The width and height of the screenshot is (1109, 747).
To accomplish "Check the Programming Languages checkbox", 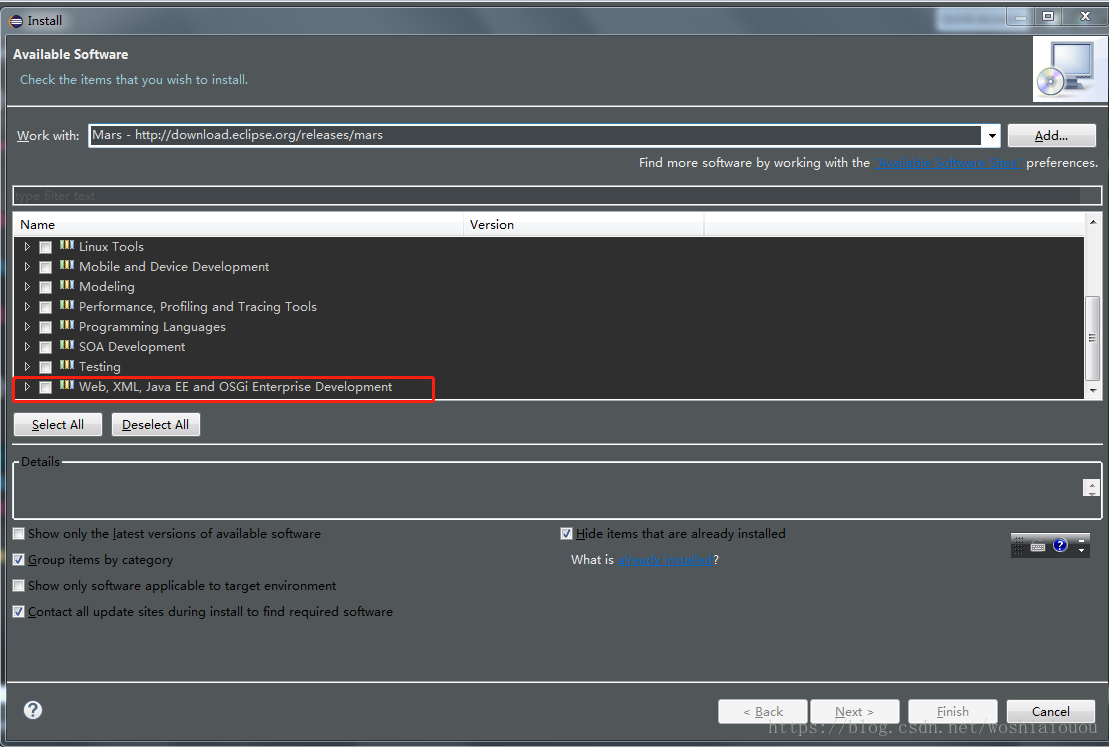I will [45, 327].
